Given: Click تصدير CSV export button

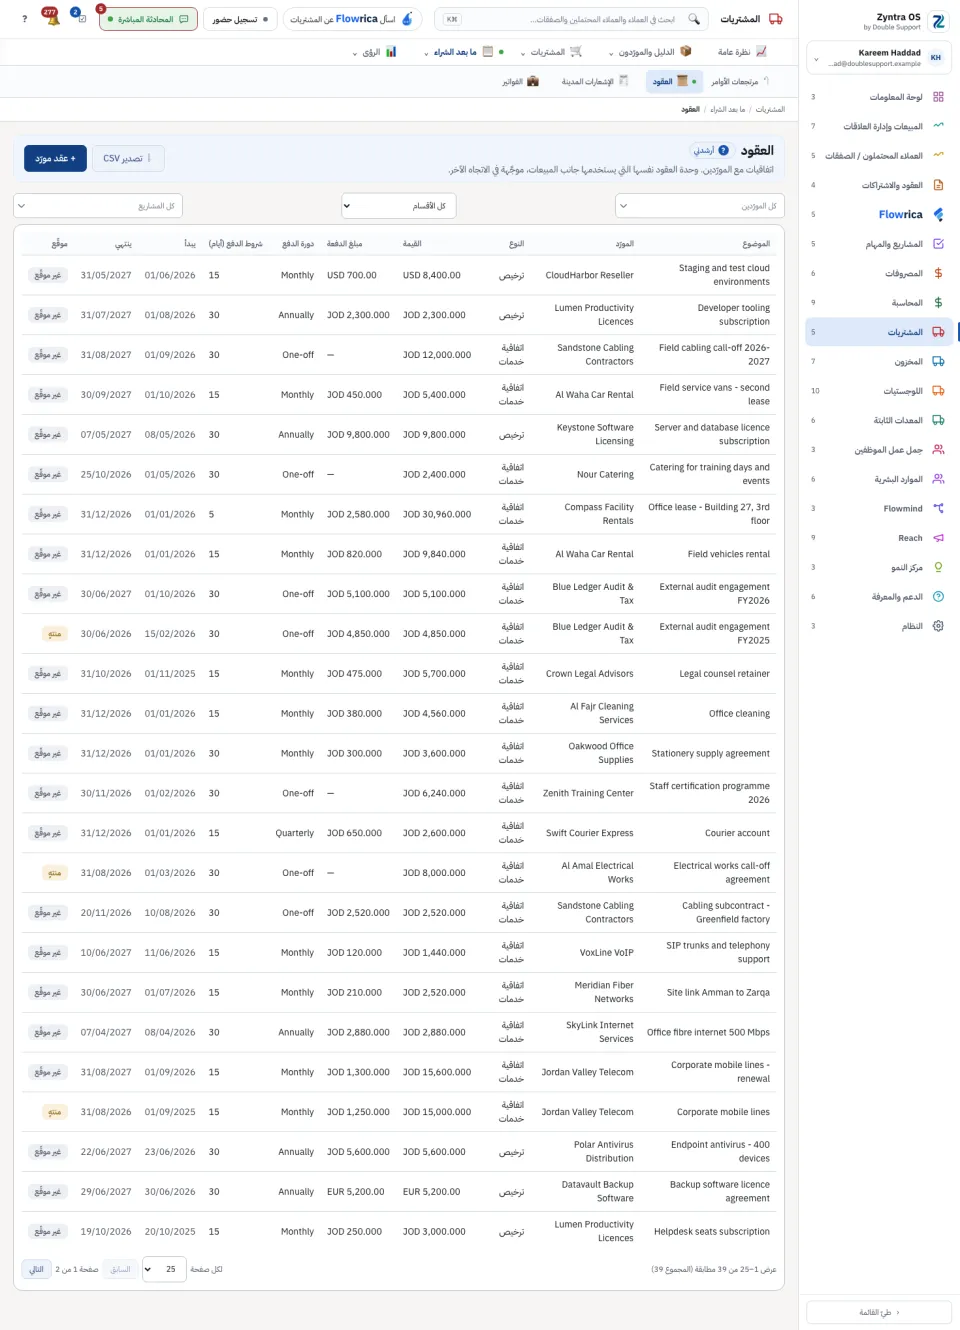Looking at the screenshot, I should click(128, 158).
